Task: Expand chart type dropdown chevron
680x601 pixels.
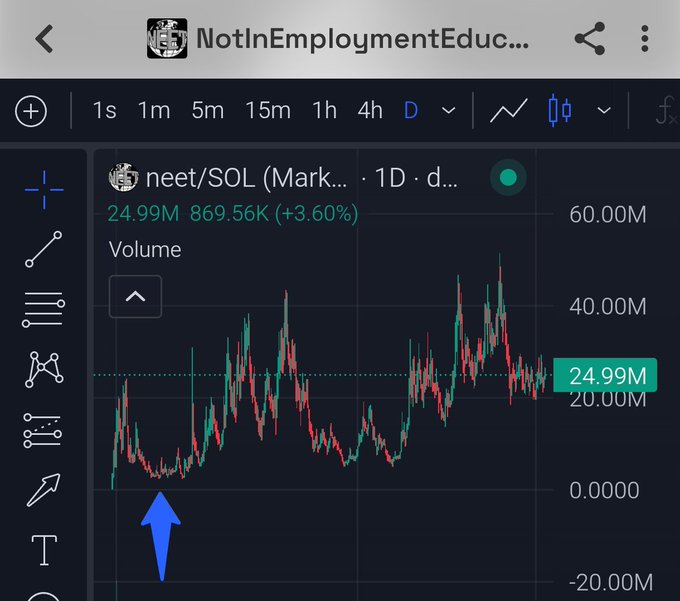Action: (604, 111)
